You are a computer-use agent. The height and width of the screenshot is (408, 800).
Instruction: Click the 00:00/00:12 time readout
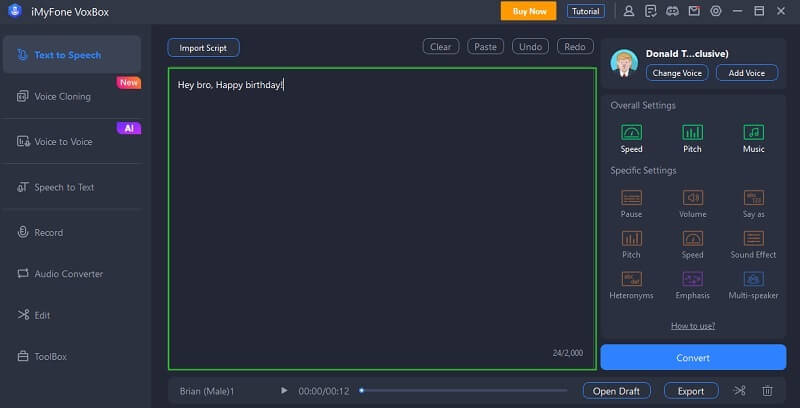(x=324, y=391)
